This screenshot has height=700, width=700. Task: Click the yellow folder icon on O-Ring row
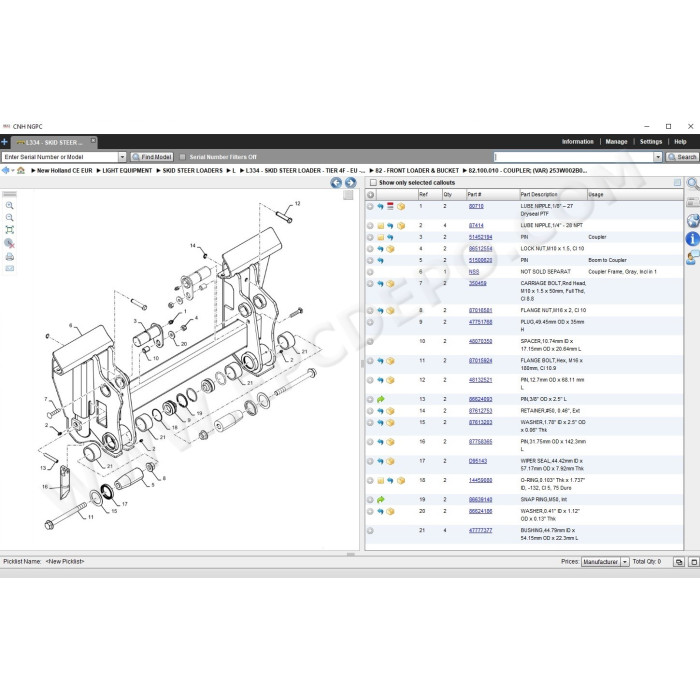[x=380, y=481]
